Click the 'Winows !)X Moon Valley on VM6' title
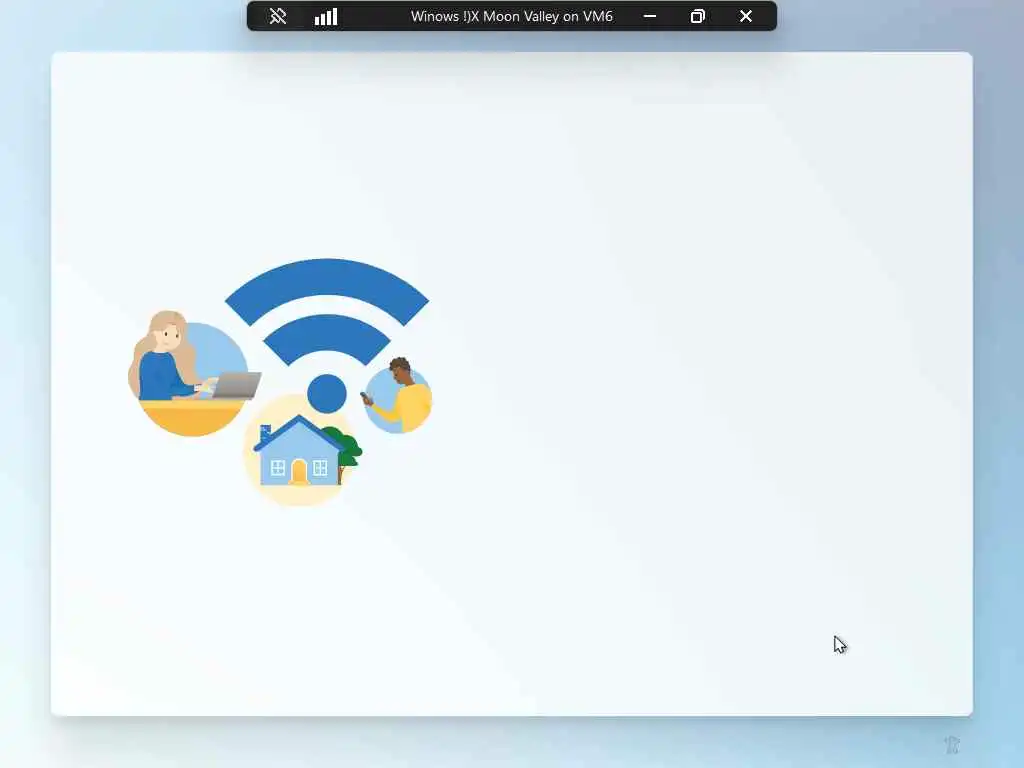 pos(511,16)
